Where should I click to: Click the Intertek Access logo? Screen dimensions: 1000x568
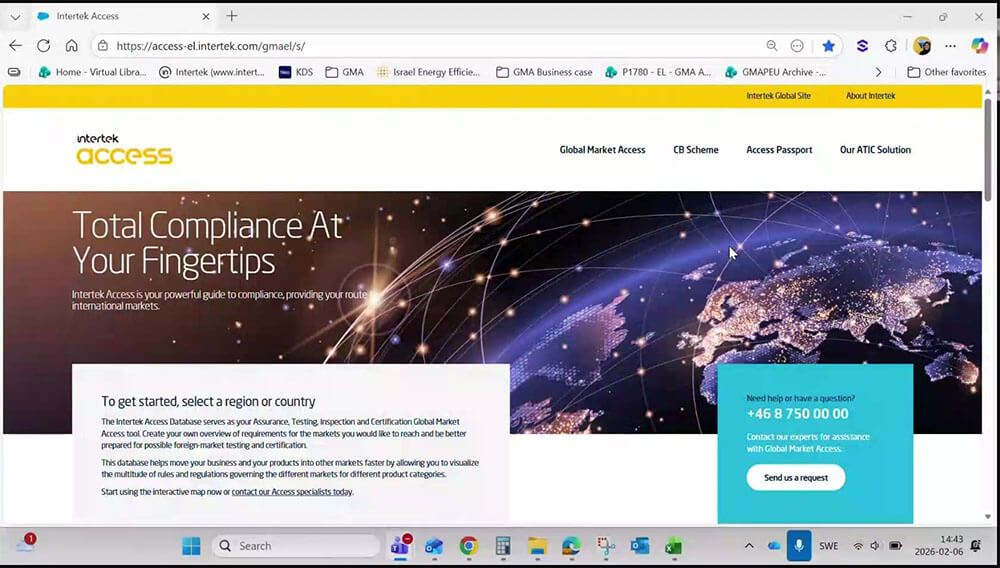(x=124, y=149)
